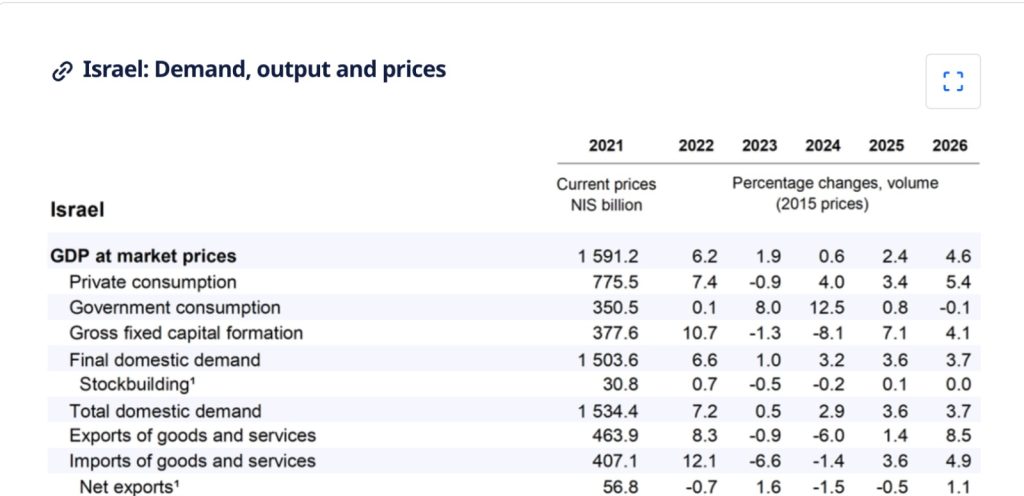Select the 2025 column header

[x=886, y=146]
